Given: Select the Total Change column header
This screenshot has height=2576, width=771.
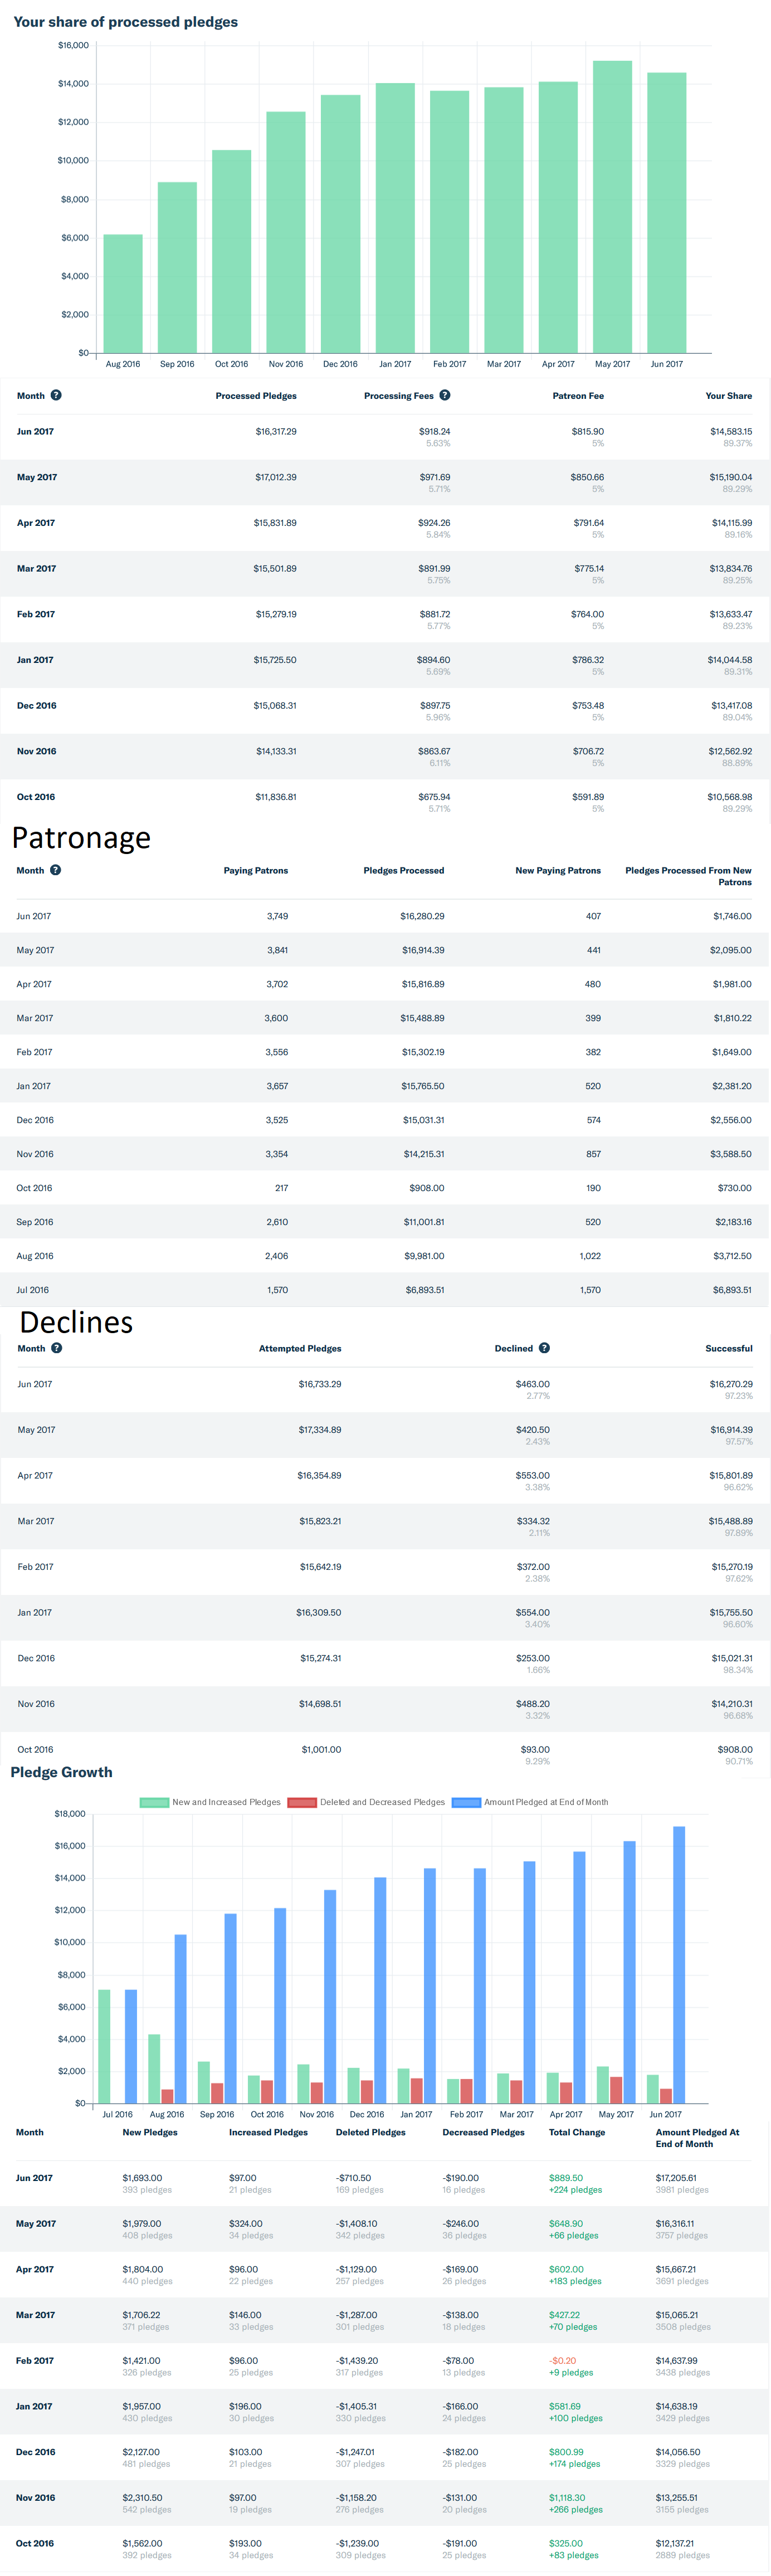Looking at the screenshot, I should pos(577,2132).
